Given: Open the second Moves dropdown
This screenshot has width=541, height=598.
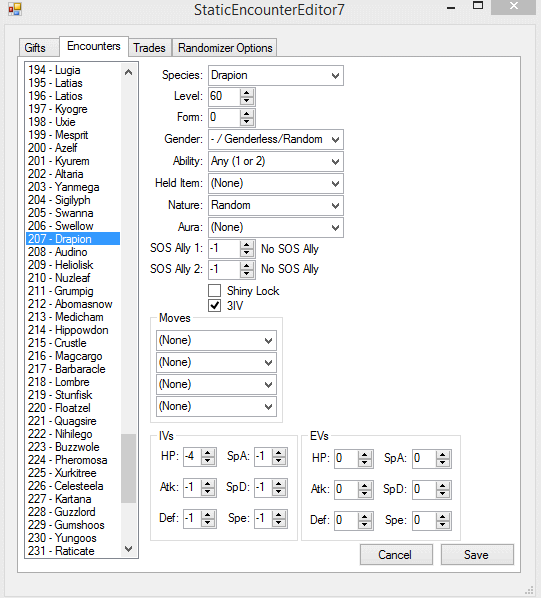Looking at the screenshot, I should pos(216,362).
